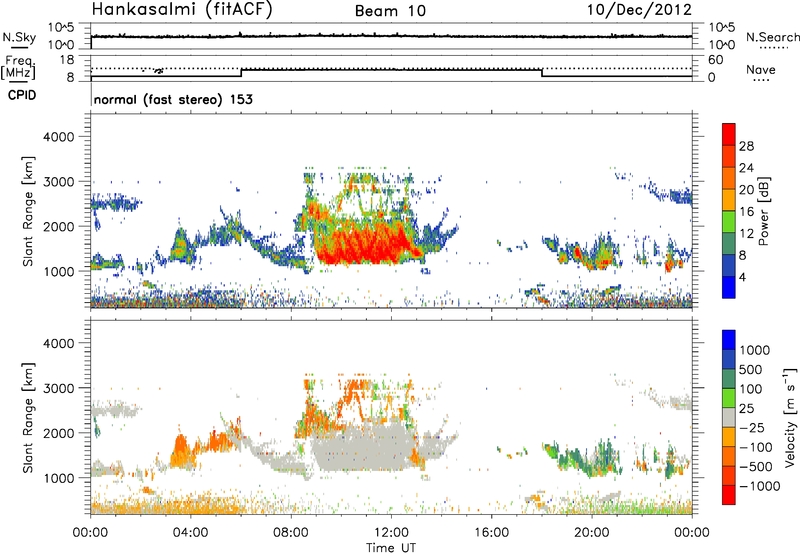This screenshot has height=554, width=800.
Task: Click the "1000" tick in the power panel
Action: (59, 271)
